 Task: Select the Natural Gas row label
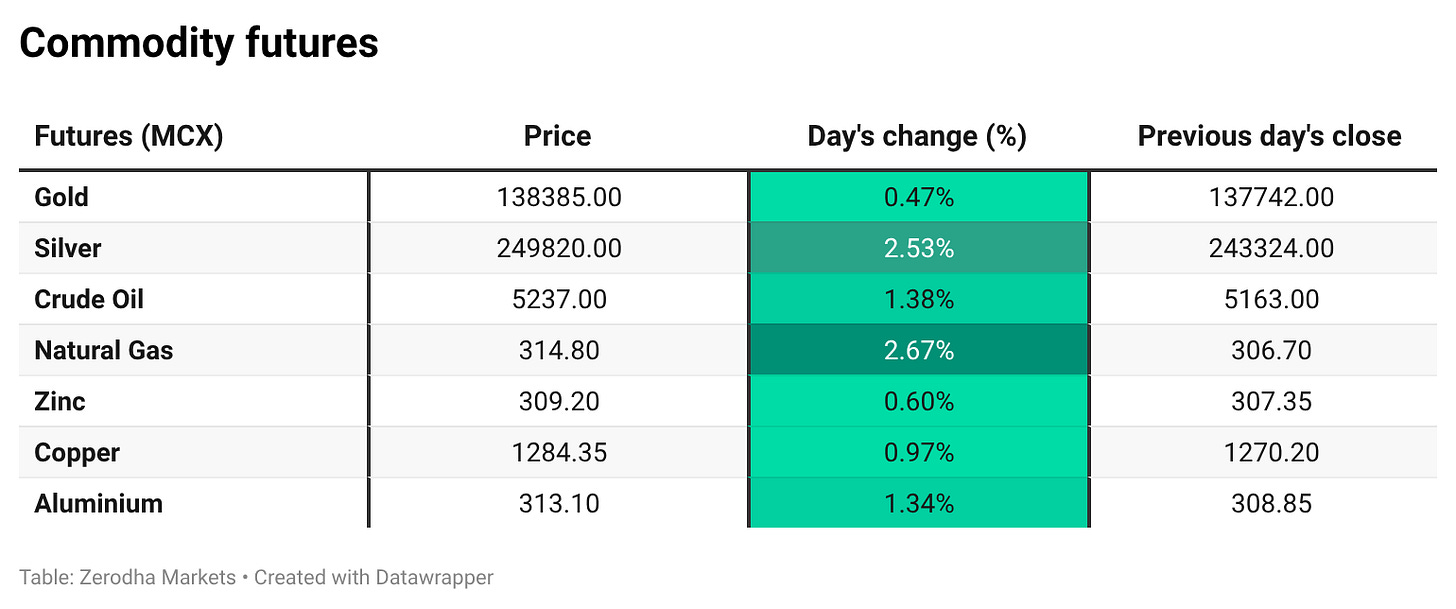(103, 350)
